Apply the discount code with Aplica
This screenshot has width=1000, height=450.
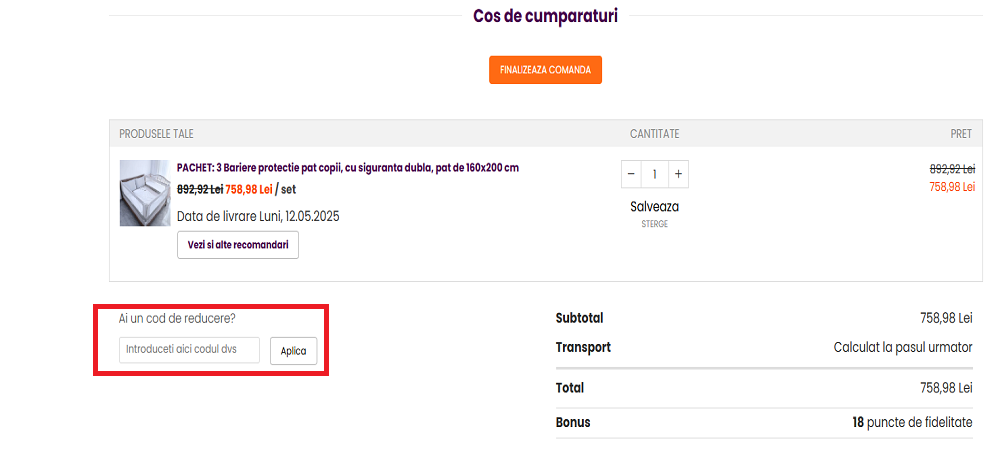click(293, 351)
